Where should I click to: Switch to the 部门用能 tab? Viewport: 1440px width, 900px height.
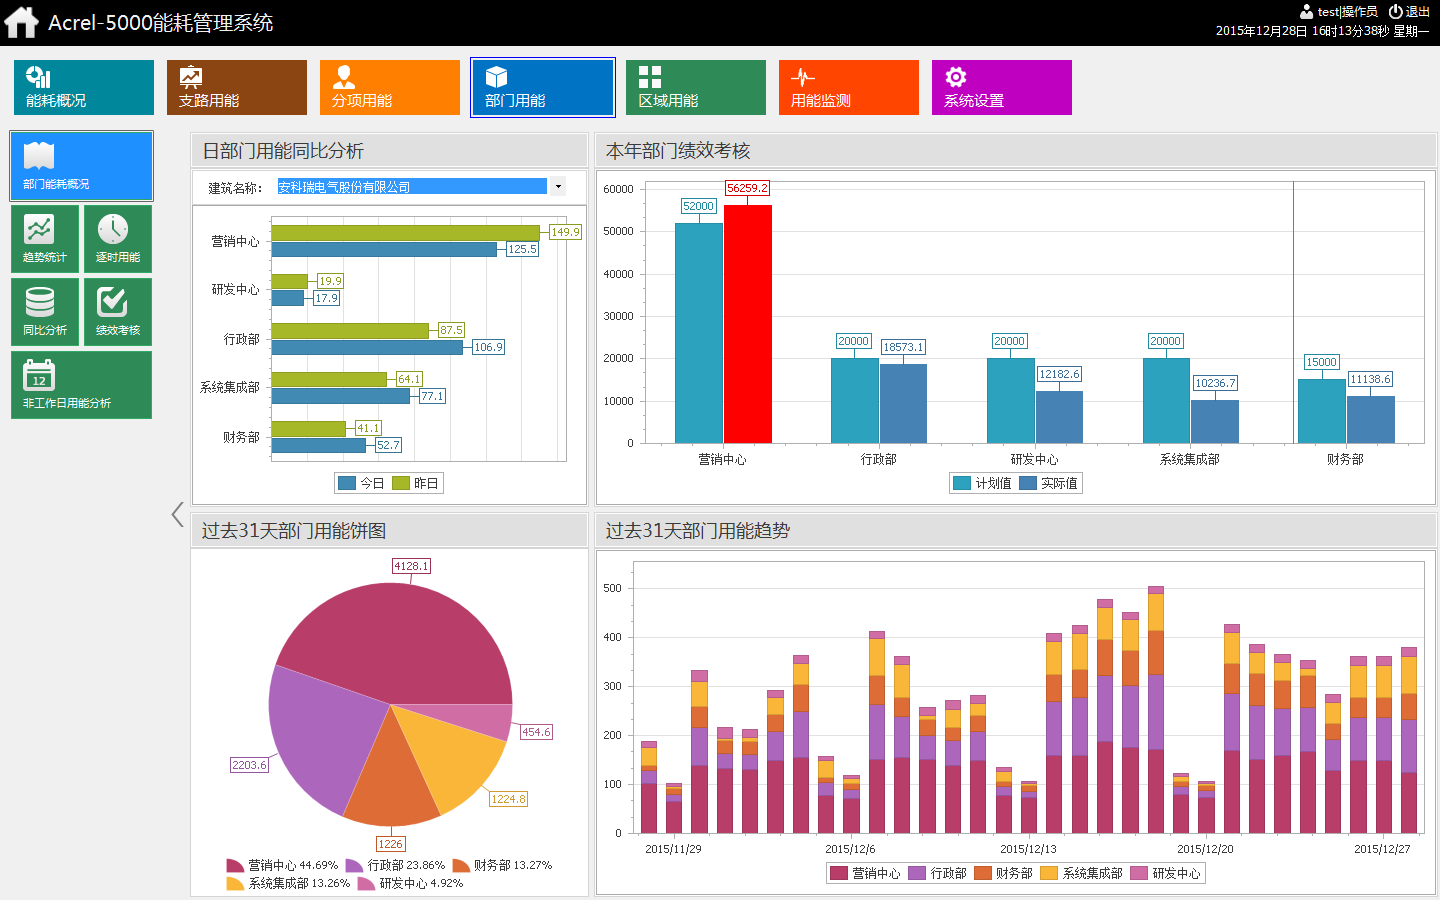tap(543, 88)
